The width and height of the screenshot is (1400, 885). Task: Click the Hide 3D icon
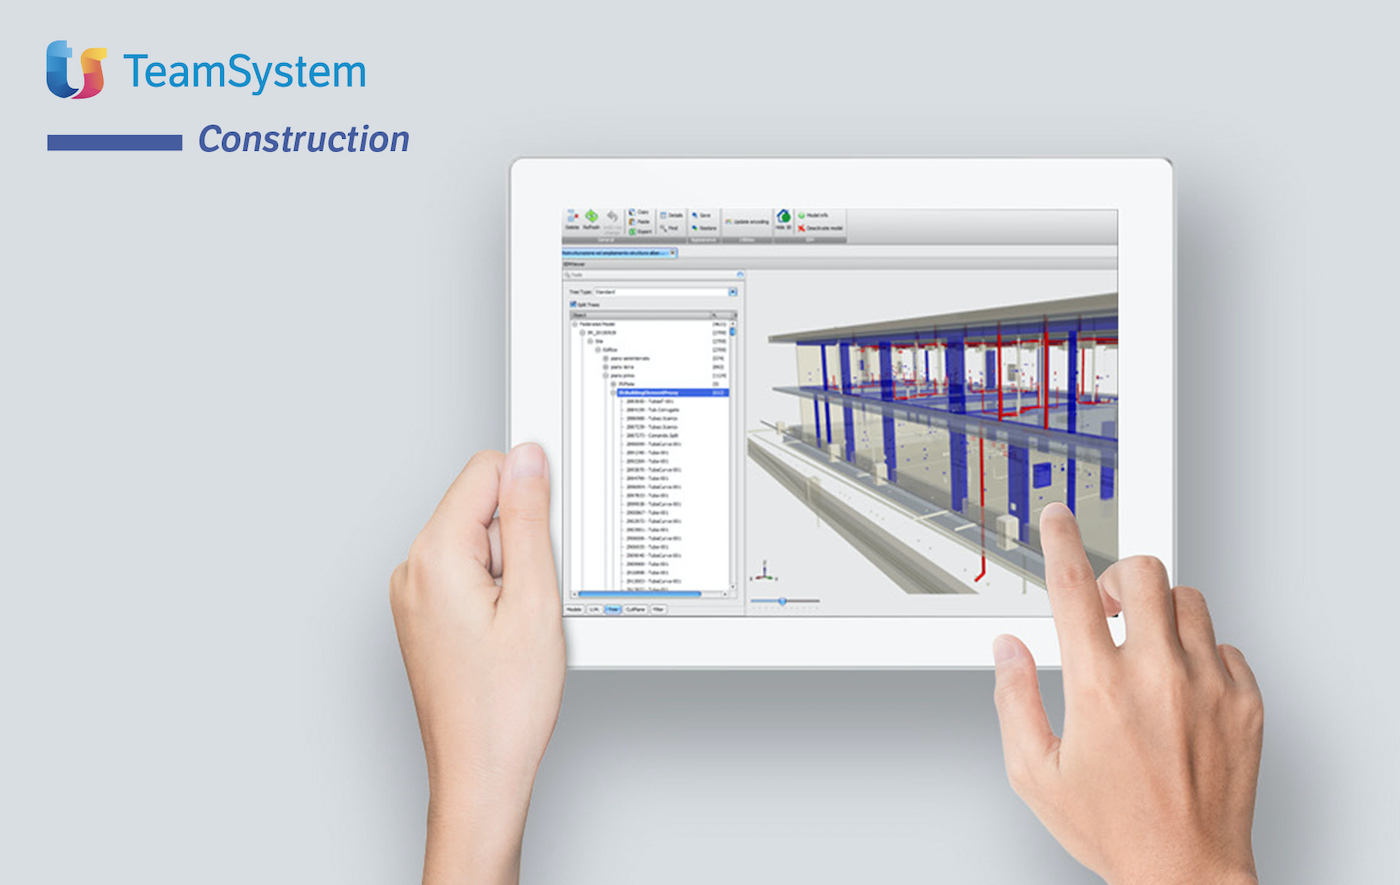click(784, 218)
